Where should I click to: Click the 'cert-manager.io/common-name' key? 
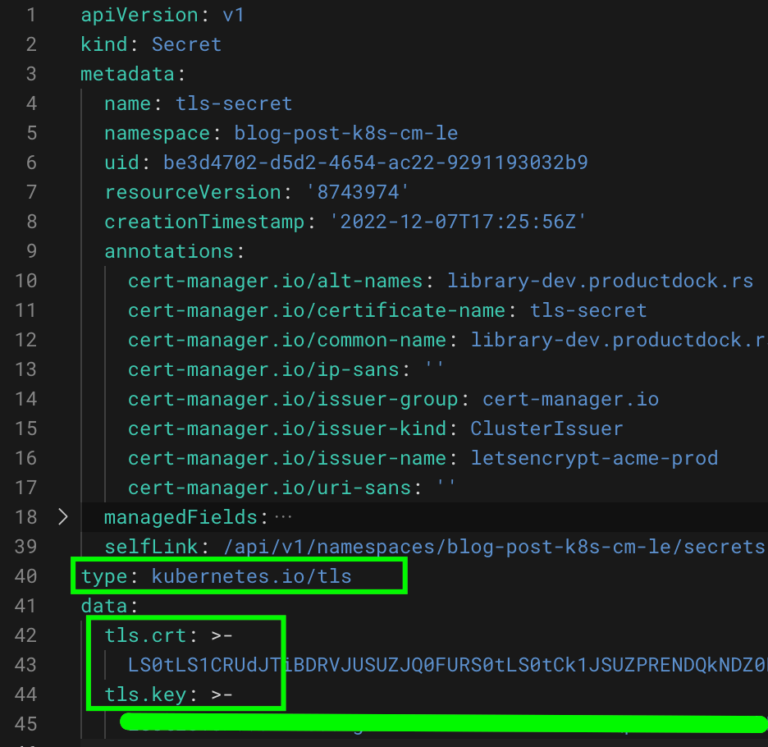click(287, 340)
